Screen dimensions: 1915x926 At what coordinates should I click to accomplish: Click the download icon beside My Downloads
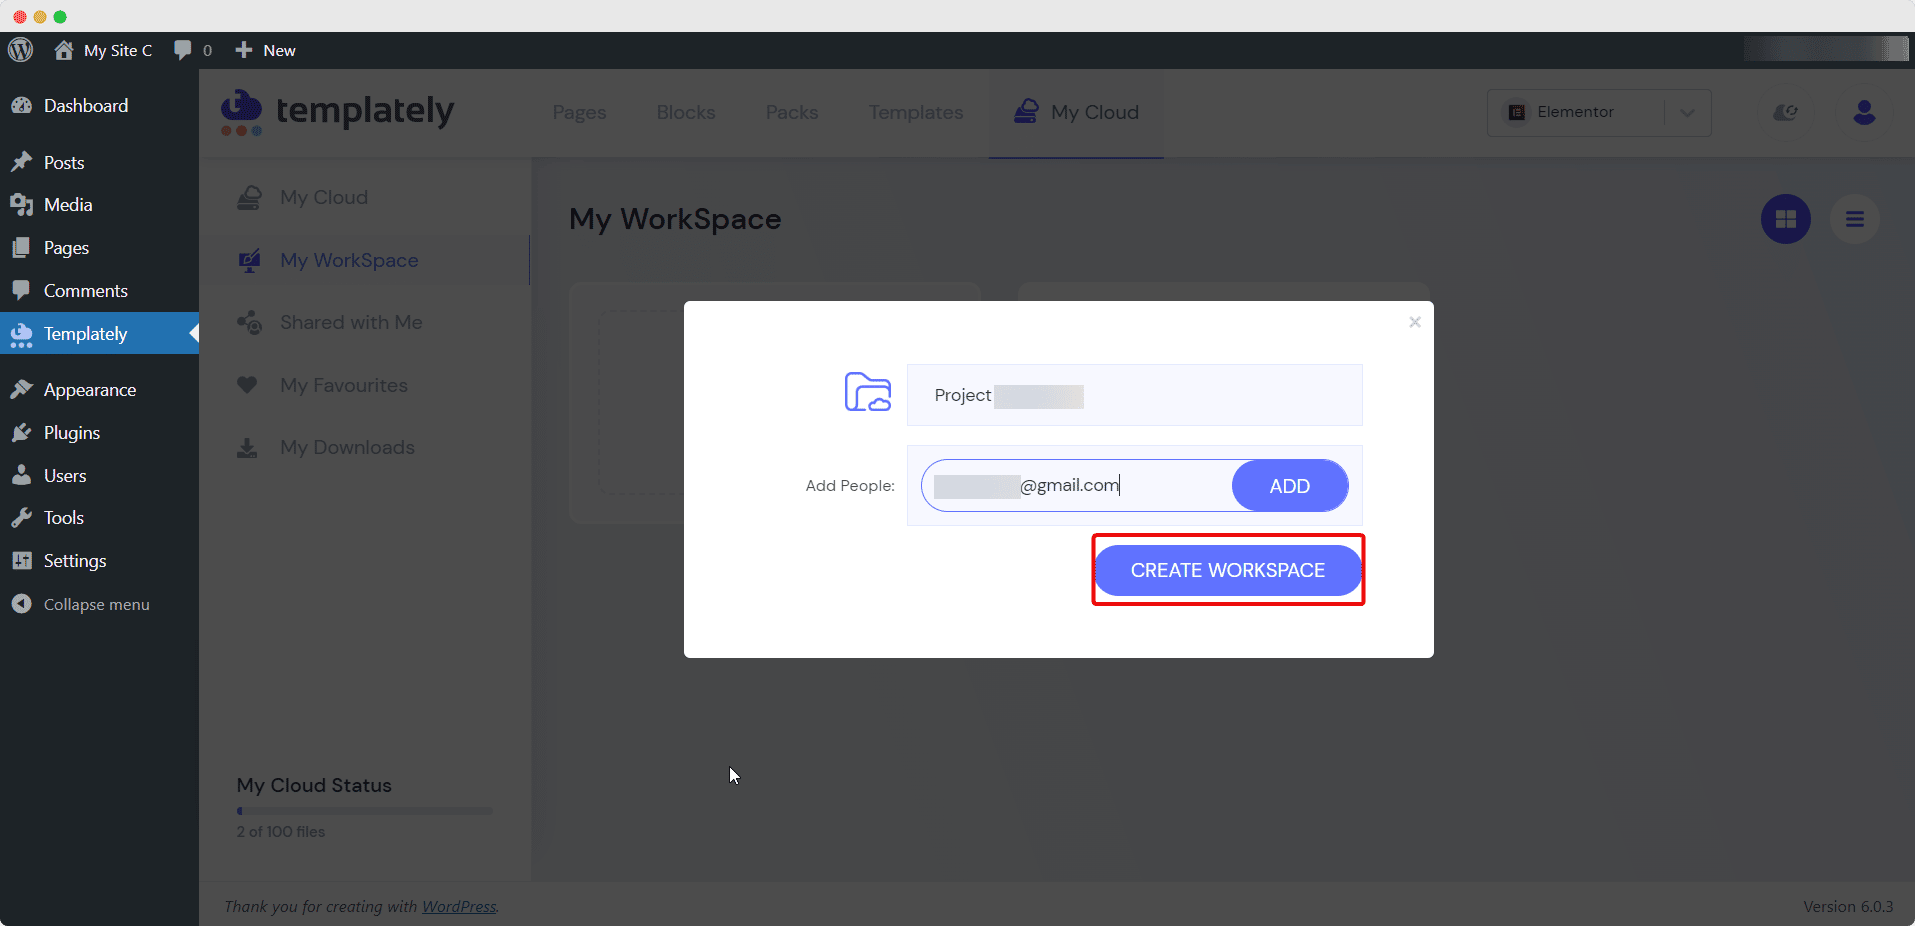tap(247, 448)
